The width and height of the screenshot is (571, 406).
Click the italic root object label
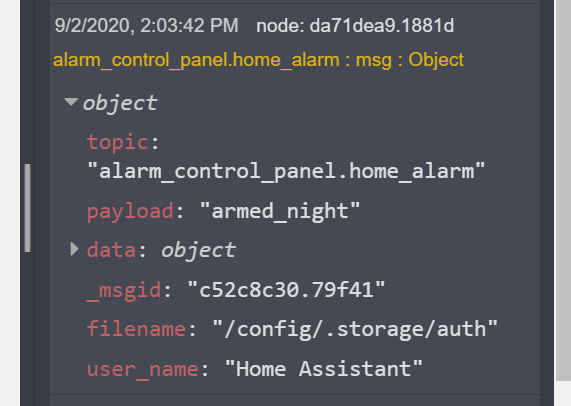pyautogui.click(x=120, y=103)
